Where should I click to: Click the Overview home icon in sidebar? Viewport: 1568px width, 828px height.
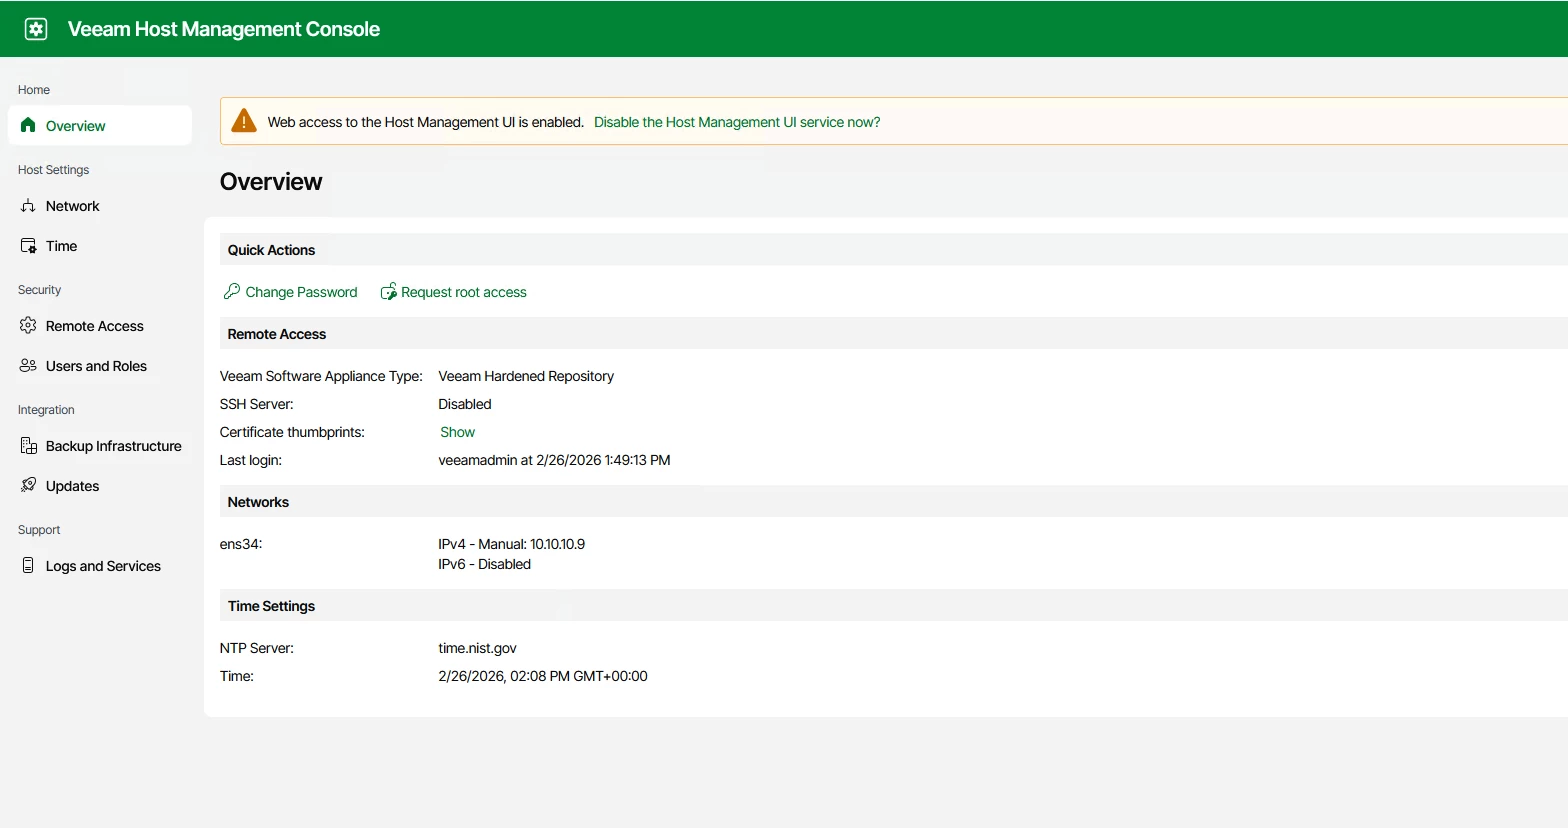(28, 125)
